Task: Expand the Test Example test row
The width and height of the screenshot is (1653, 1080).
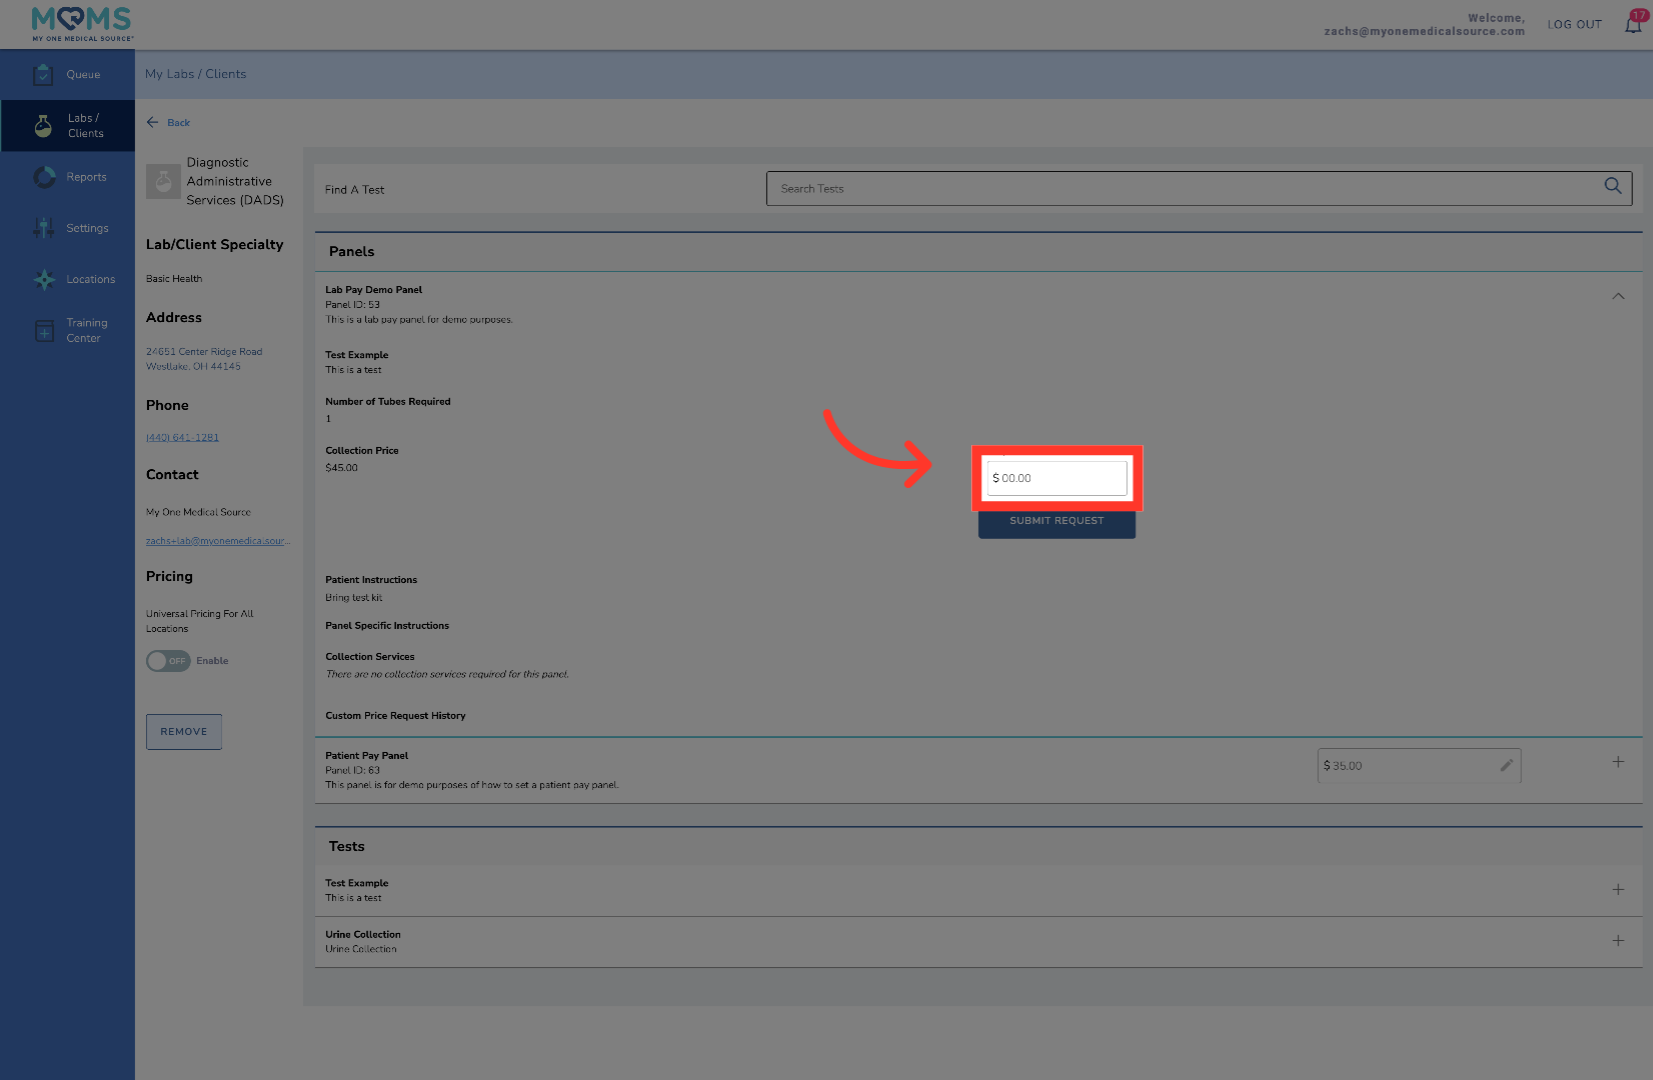Action: [x=1617, y=890]
